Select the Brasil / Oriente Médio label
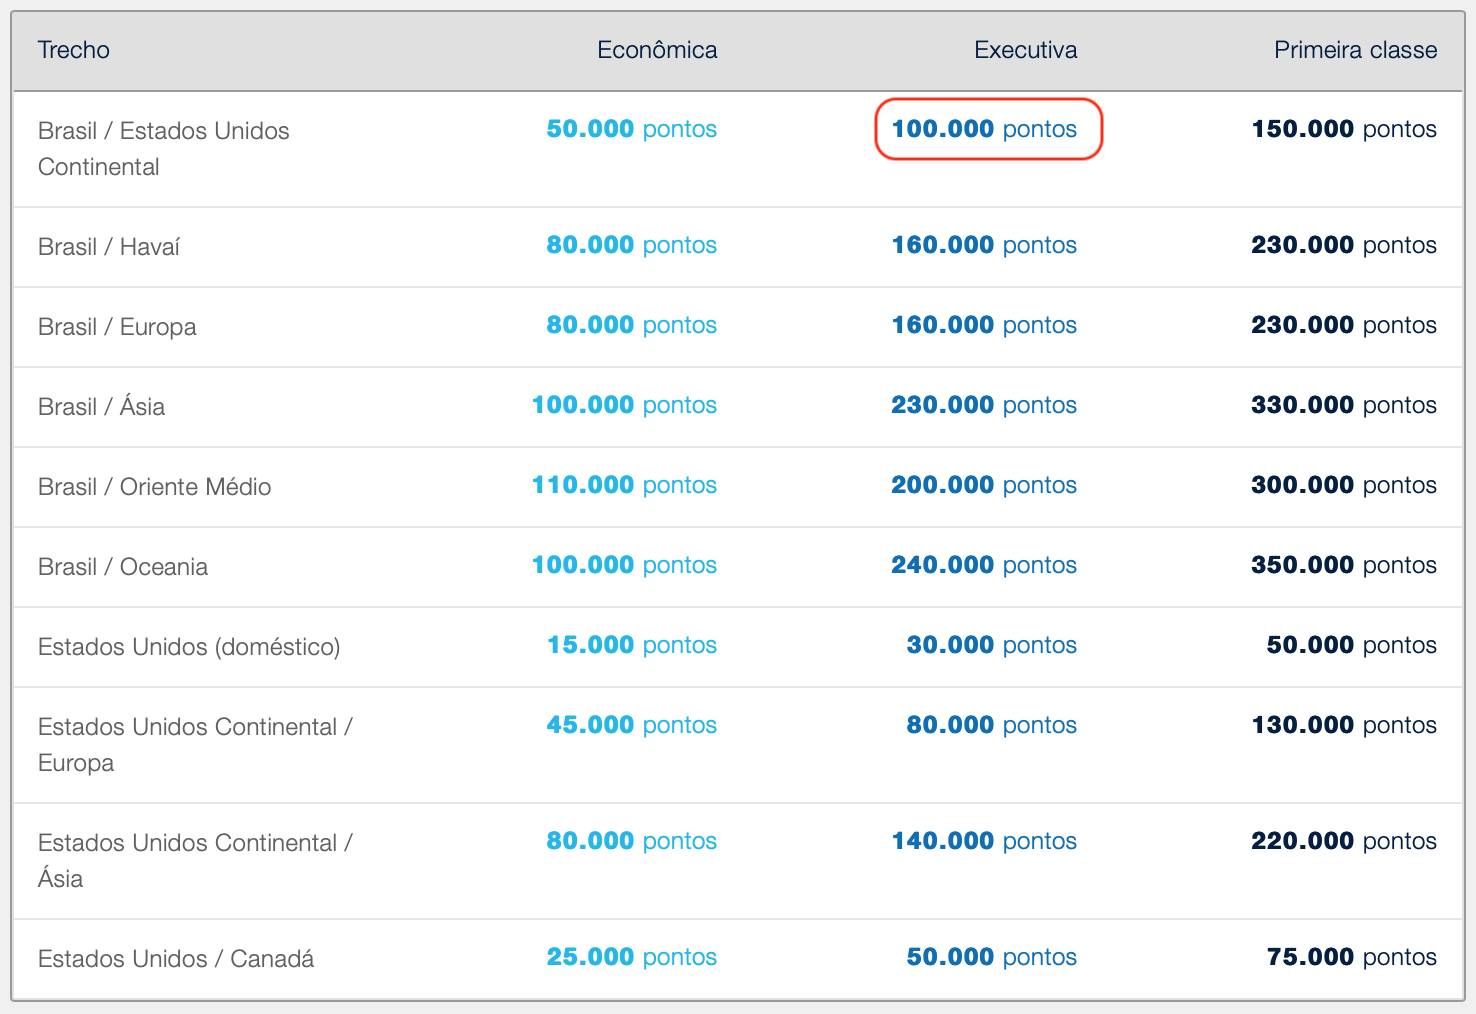1476x1014 pixels. (154, 486)
